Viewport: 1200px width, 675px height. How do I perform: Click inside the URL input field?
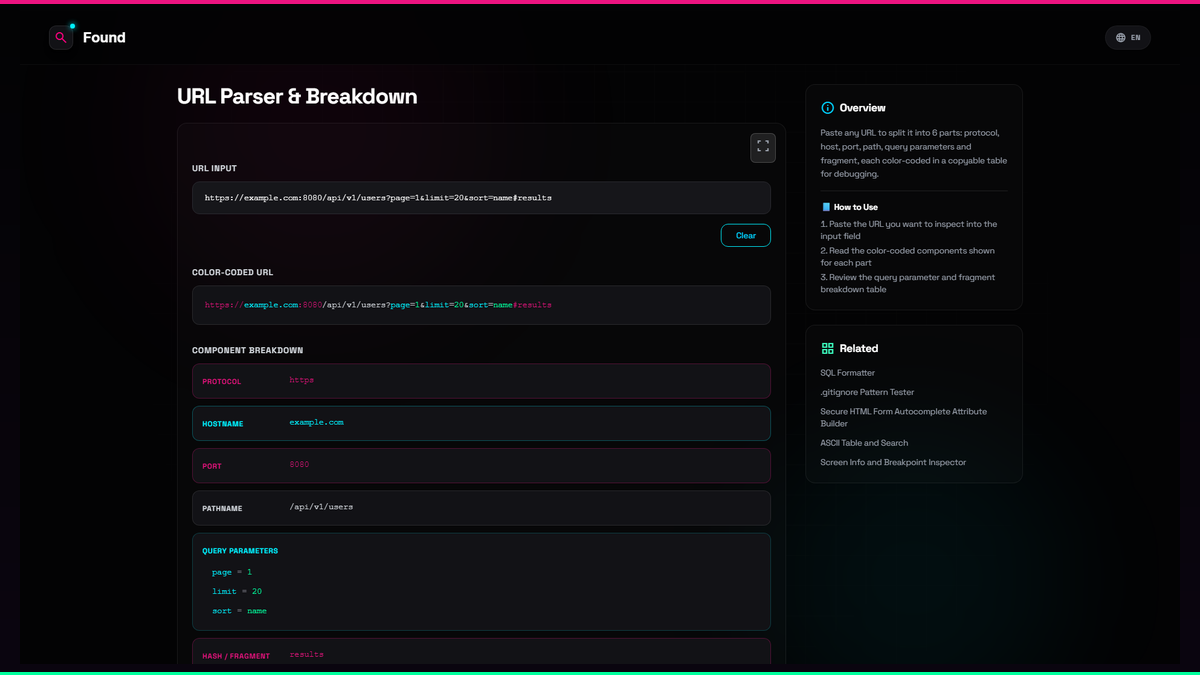click(481, 198)
